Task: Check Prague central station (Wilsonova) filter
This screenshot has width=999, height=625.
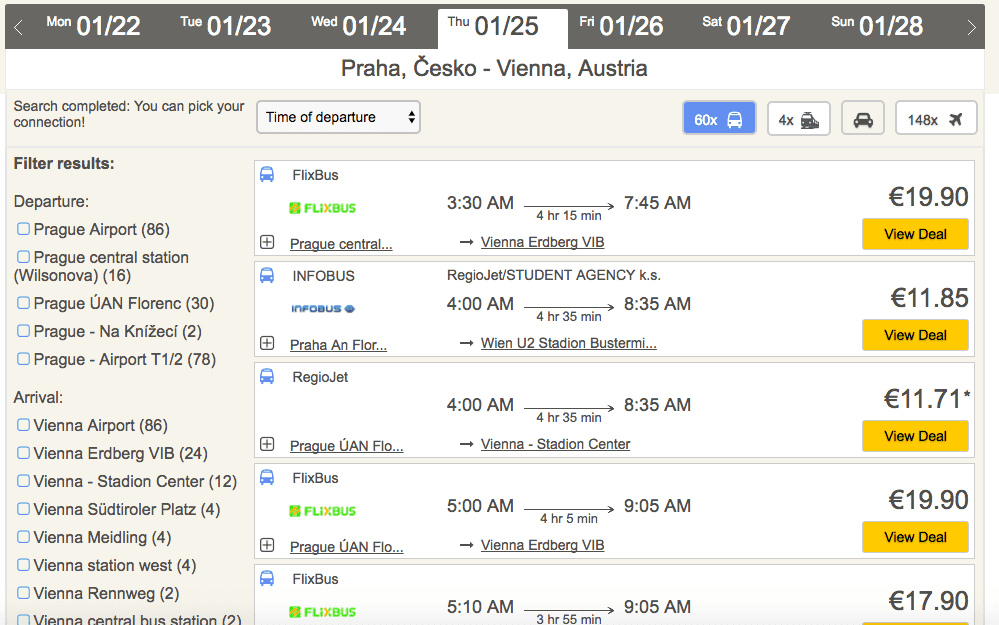Action: [x=24, y=257]
